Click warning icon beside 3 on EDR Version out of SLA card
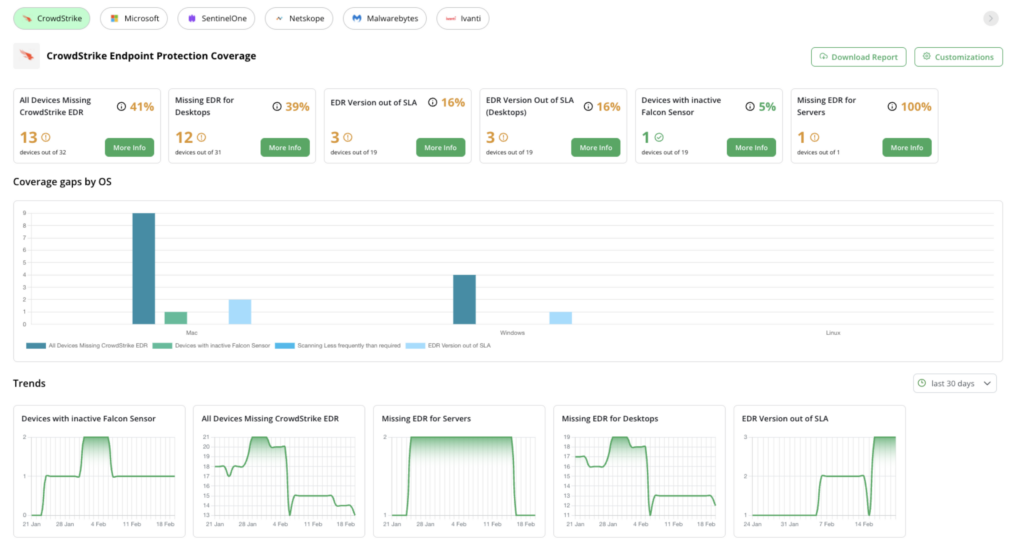The height and width of the screenshot is (543, 1024). pos(348,137)
